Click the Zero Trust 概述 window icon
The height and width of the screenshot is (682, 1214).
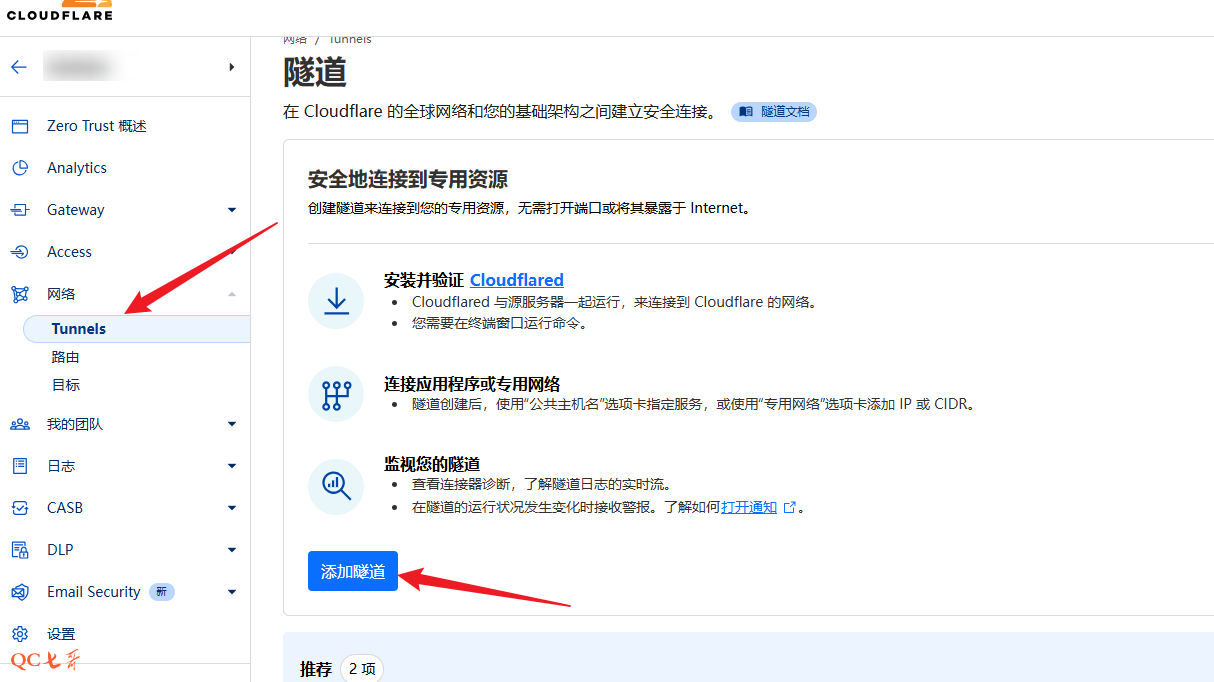pyautogui.click(x=20, y=126)
